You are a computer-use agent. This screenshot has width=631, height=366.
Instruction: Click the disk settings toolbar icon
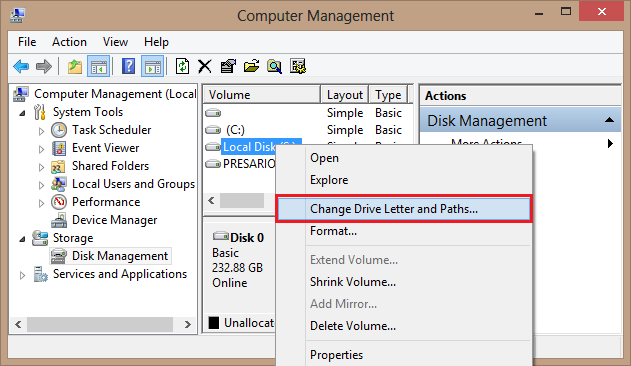pos(298,66)
